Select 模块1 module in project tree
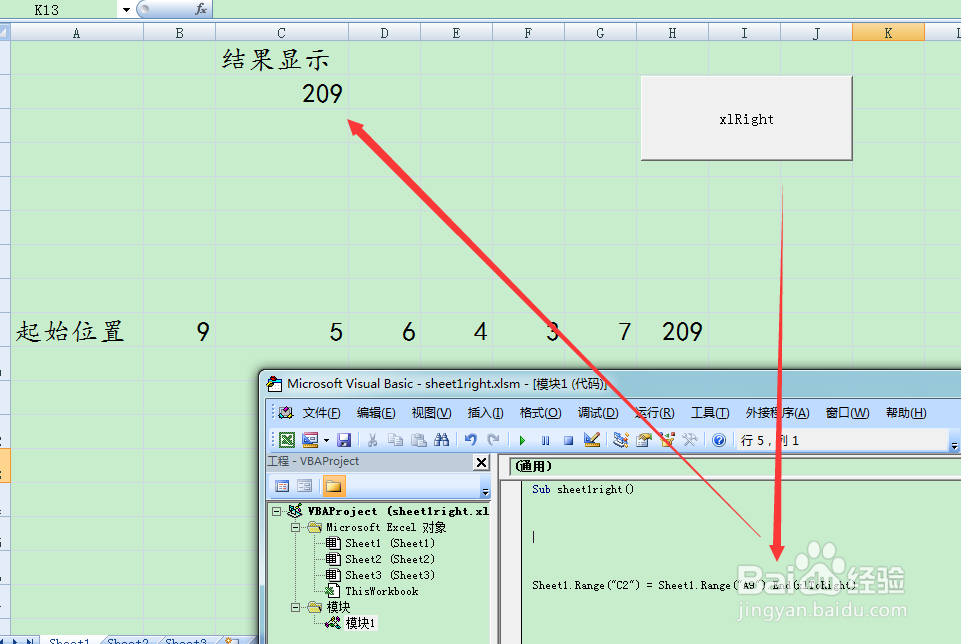Screen dimensions: 961x644 click(360, 623)
